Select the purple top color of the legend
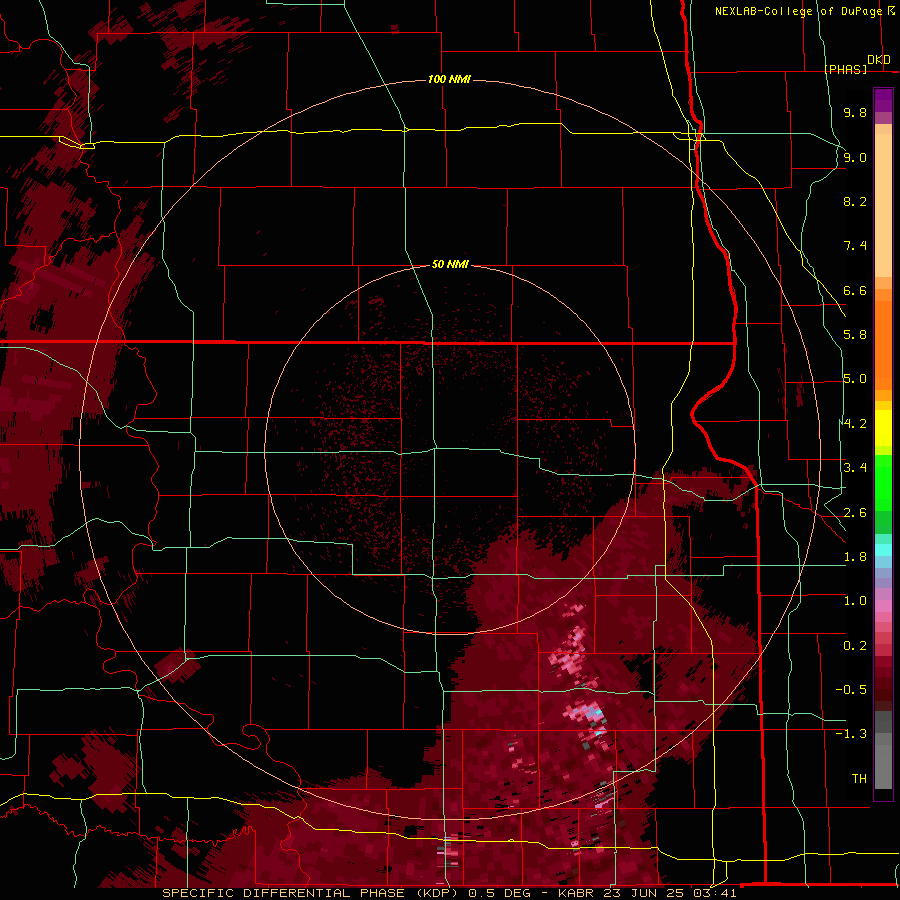 coord(883,100)
